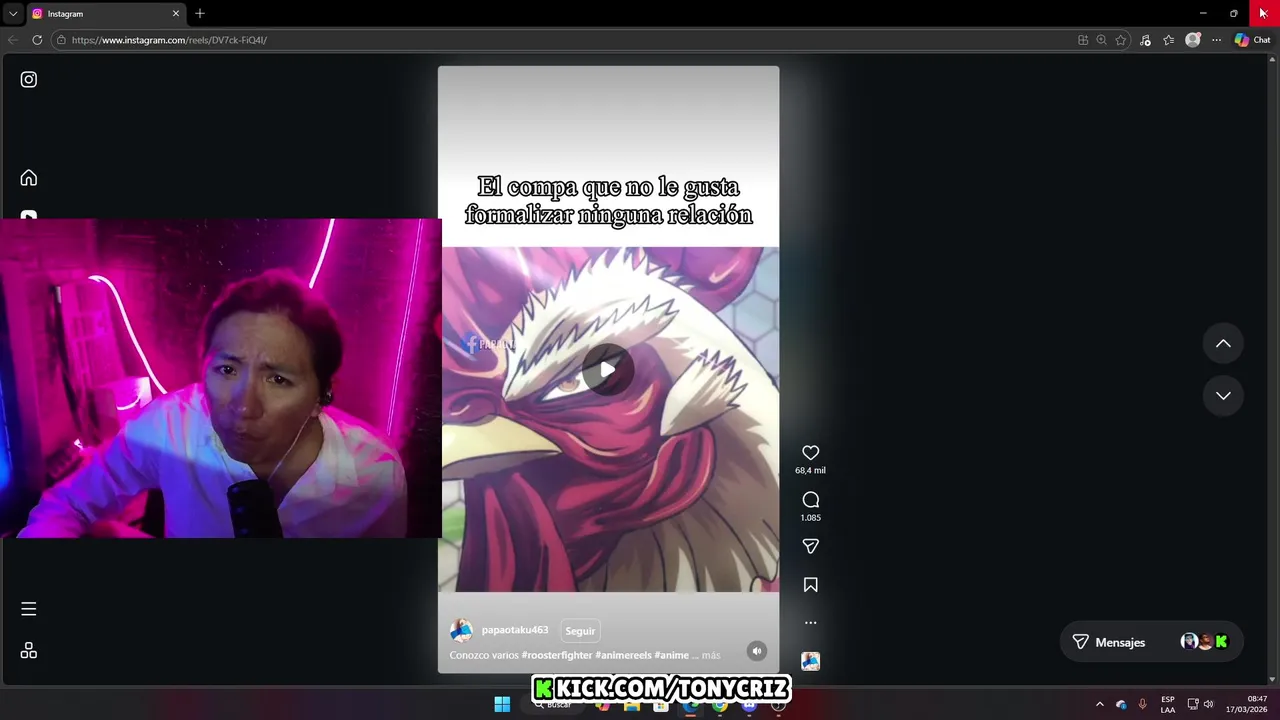Click the browser address bar URL
Screen dimensions: 1280x720
click(169, 40)
